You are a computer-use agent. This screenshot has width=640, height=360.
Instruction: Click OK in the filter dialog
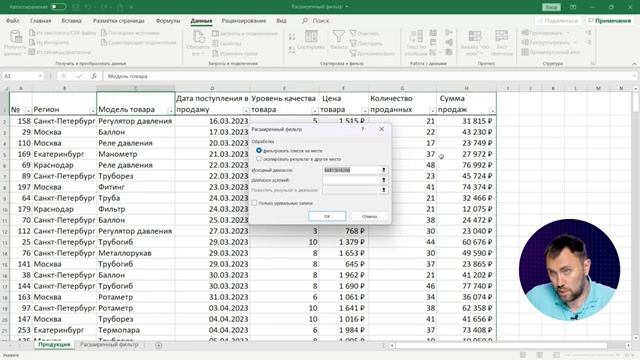click(327, 216)
